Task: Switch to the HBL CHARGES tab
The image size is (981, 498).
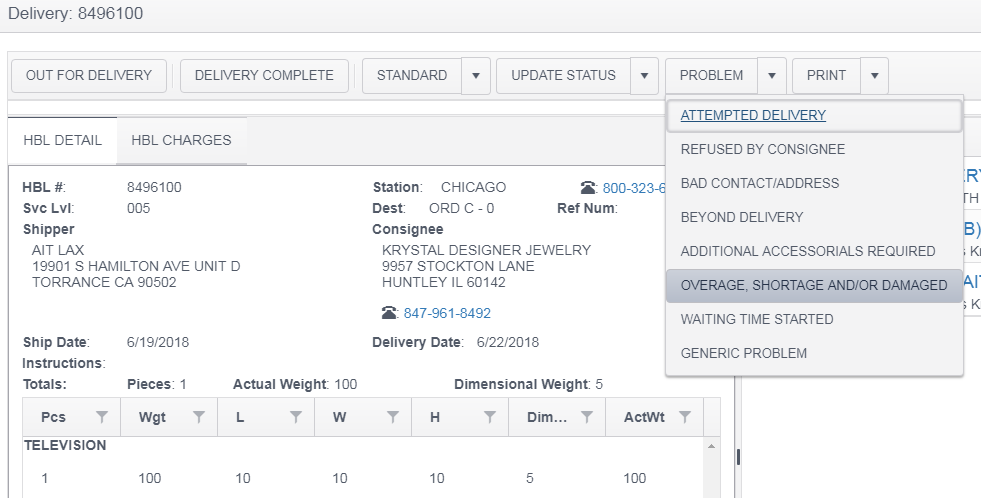Action: [x=181, y=140]
